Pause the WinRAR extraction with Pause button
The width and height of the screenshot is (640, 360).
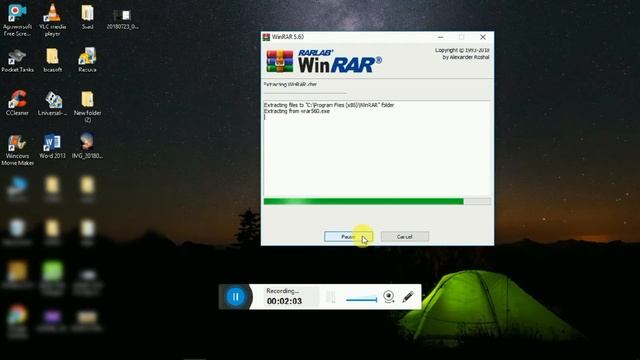point(348,237)
